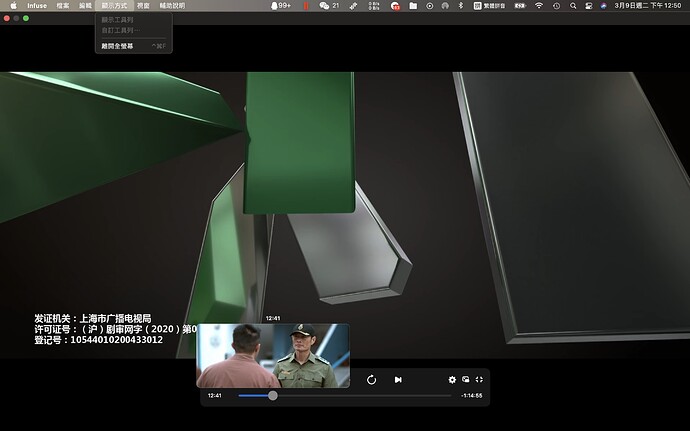This screenshot has height=431, width=690.
Task: Click the Time Machine clock icon
Action: 557,6
